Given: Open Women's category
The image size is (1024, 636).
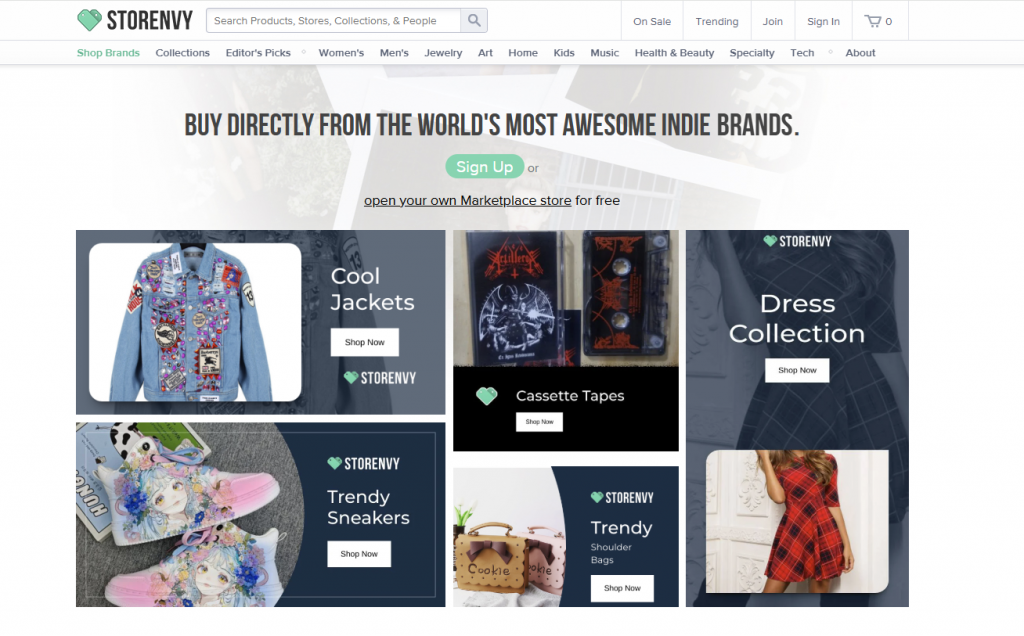Looking at the screenshot, I should pyautogui.click(x=341, y=53).
